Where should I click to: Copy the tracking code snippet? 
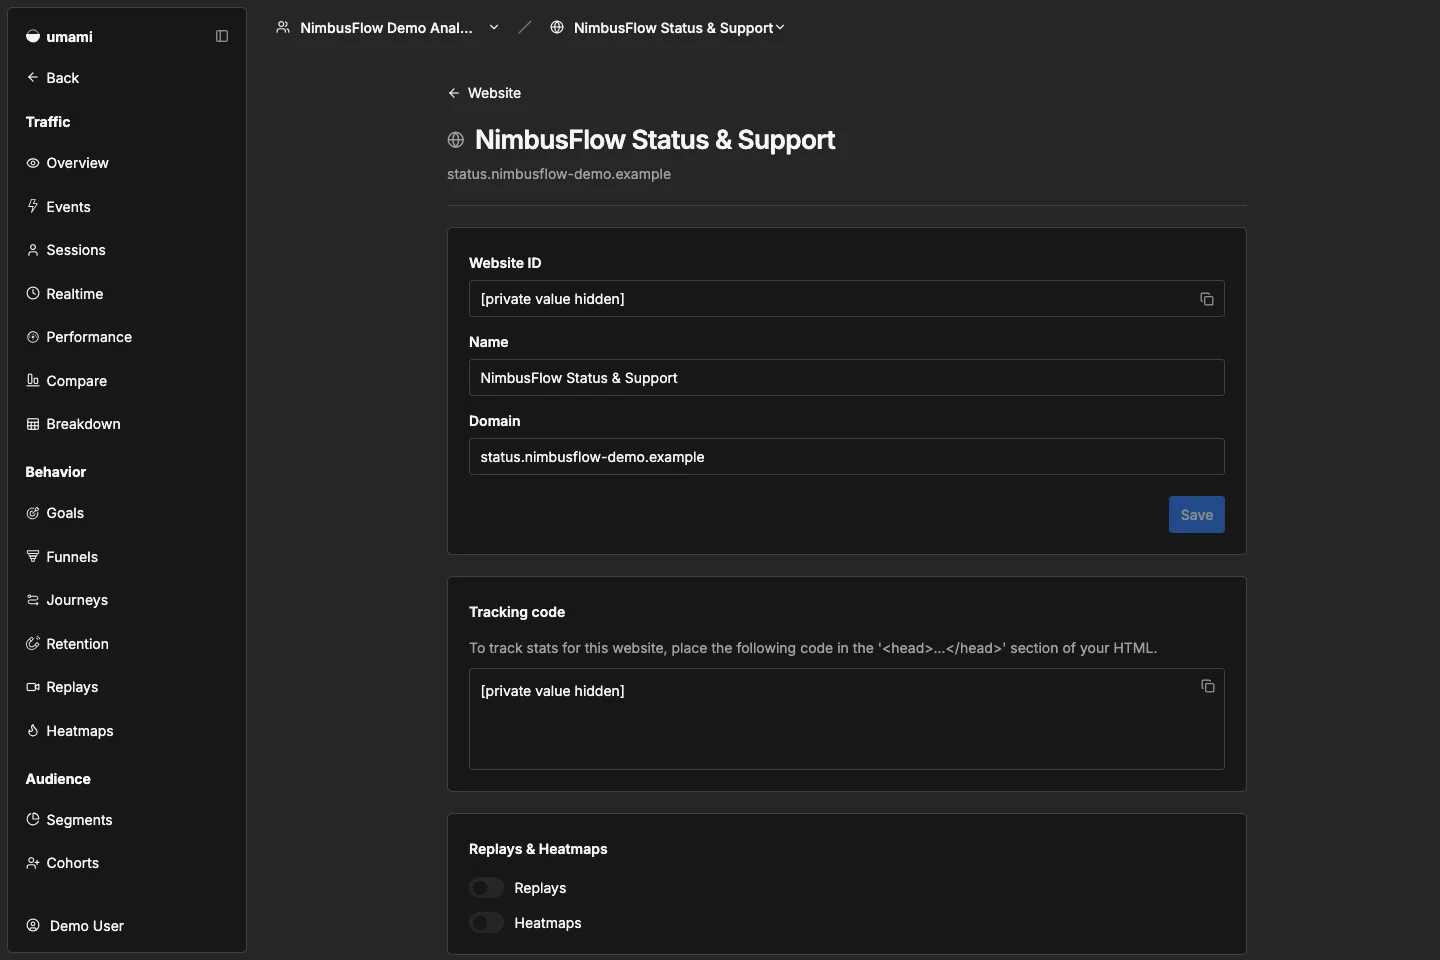[1207, 686]
